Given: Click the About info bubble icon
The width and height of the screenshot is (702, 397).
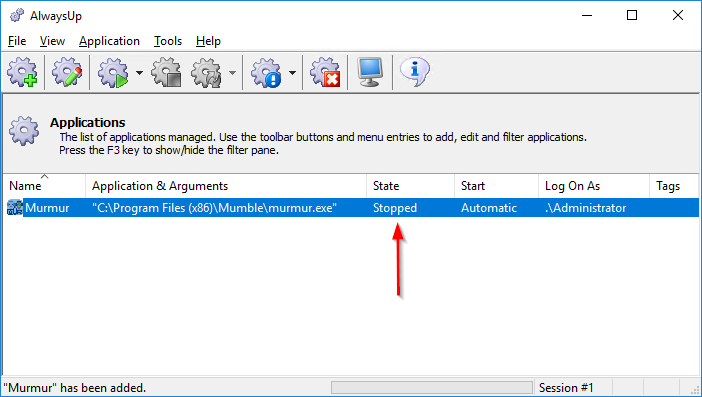Looking at the screenshot, I should click(x=415, y=72).
